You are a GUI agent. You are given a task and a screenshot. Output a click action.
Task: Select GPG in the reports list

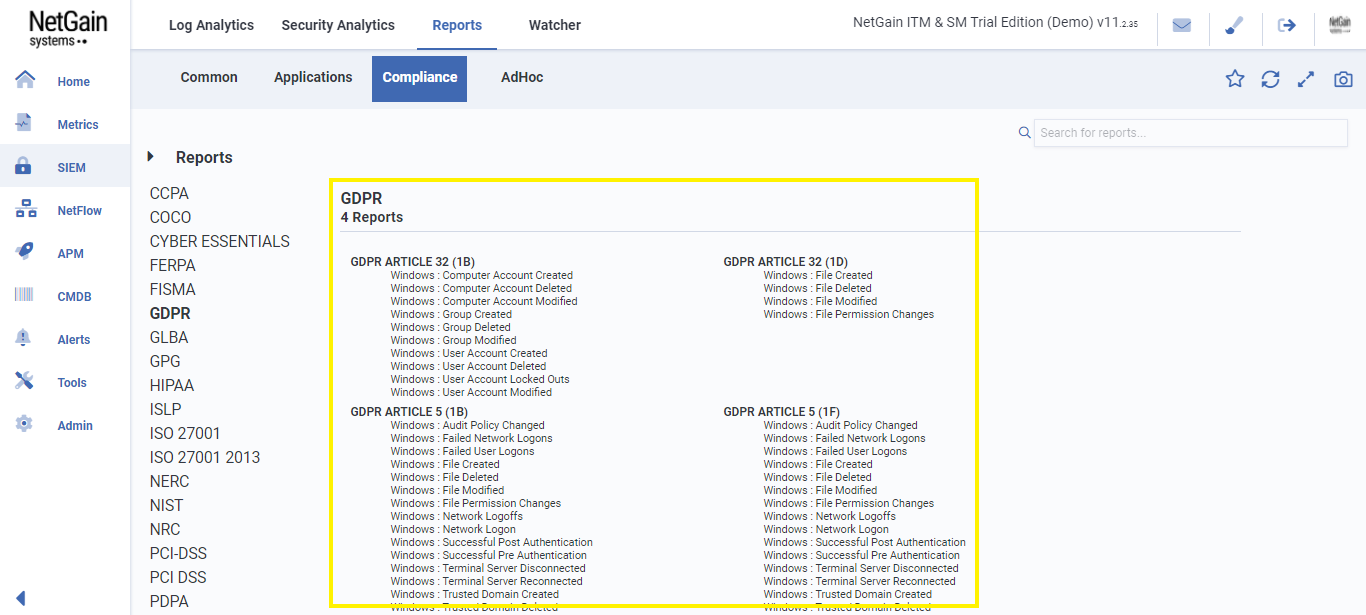pyautogui.click(x=166, y=361)
